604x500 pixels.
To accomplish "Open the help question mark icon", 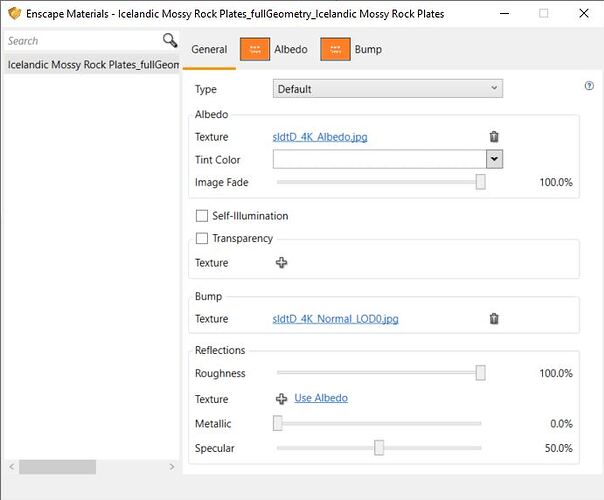I will pos(589,86).
